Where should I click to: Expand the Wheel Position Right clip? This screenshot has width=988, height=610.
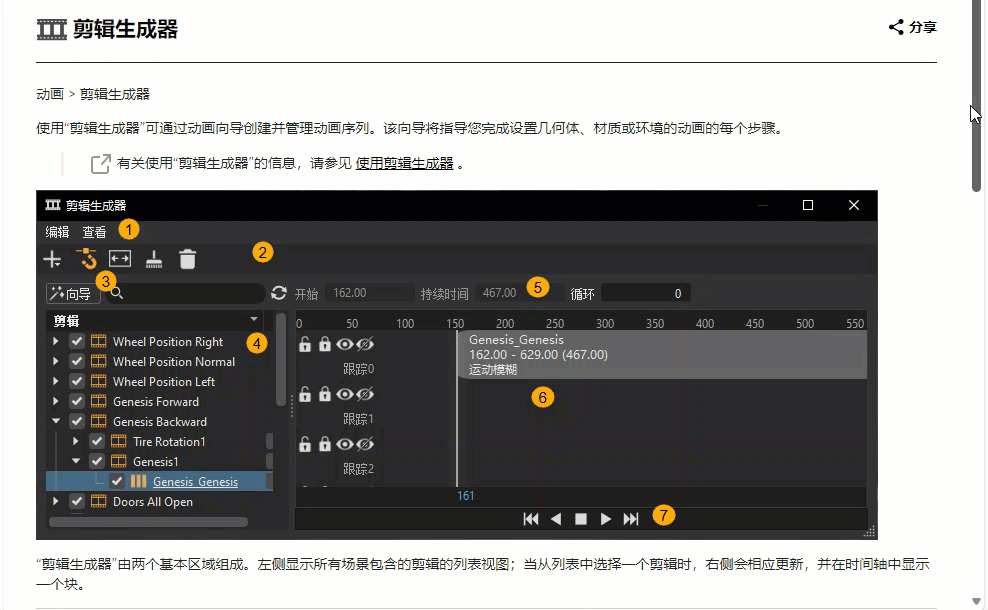(55, 342)
